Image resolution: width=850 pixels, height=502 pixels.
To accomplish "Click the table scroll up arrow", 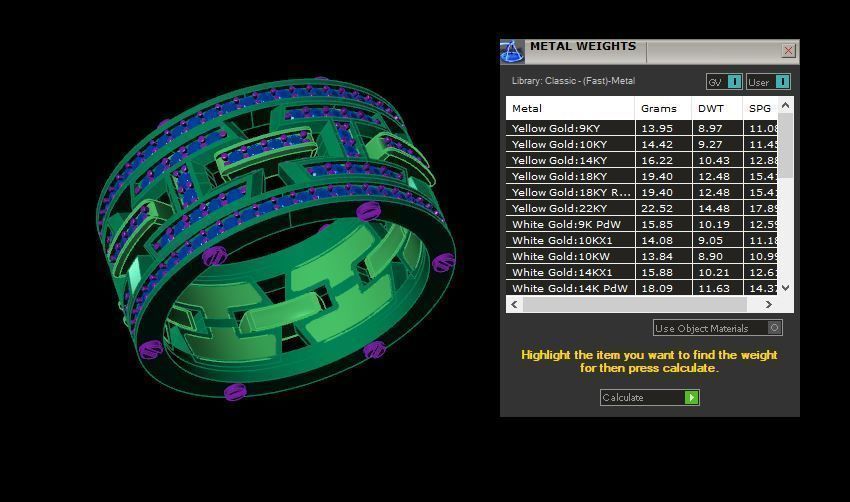I will (x=785, y=105).
